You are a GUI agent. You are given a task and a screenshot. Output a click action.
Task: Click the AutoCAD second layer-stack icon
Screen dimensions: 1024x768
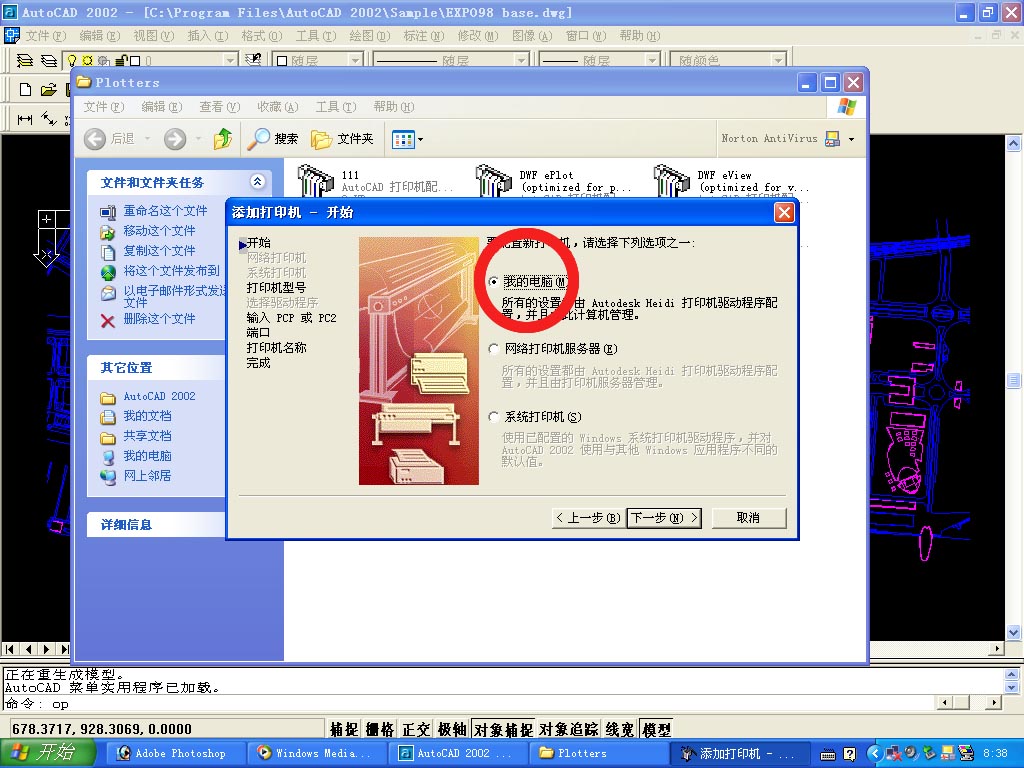coord(49,61)
